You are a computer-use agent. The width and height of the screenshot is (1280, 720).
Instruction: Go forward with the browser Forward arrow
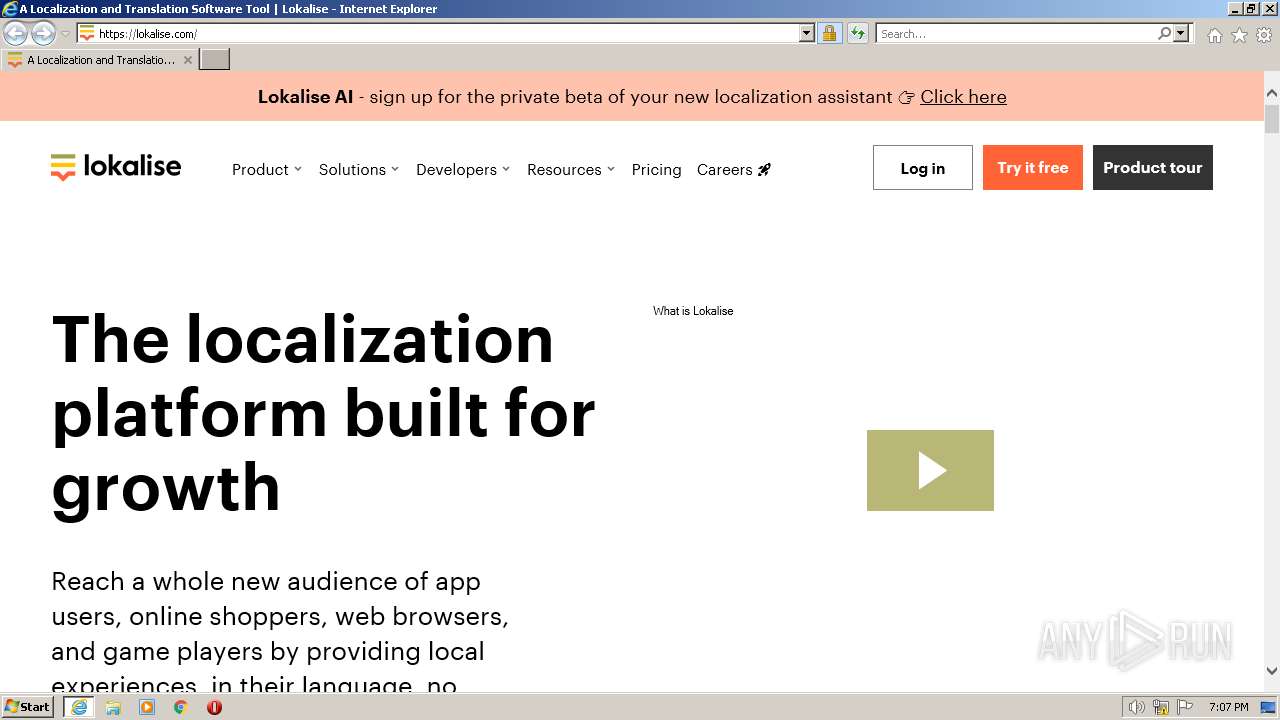coord(43,34)
